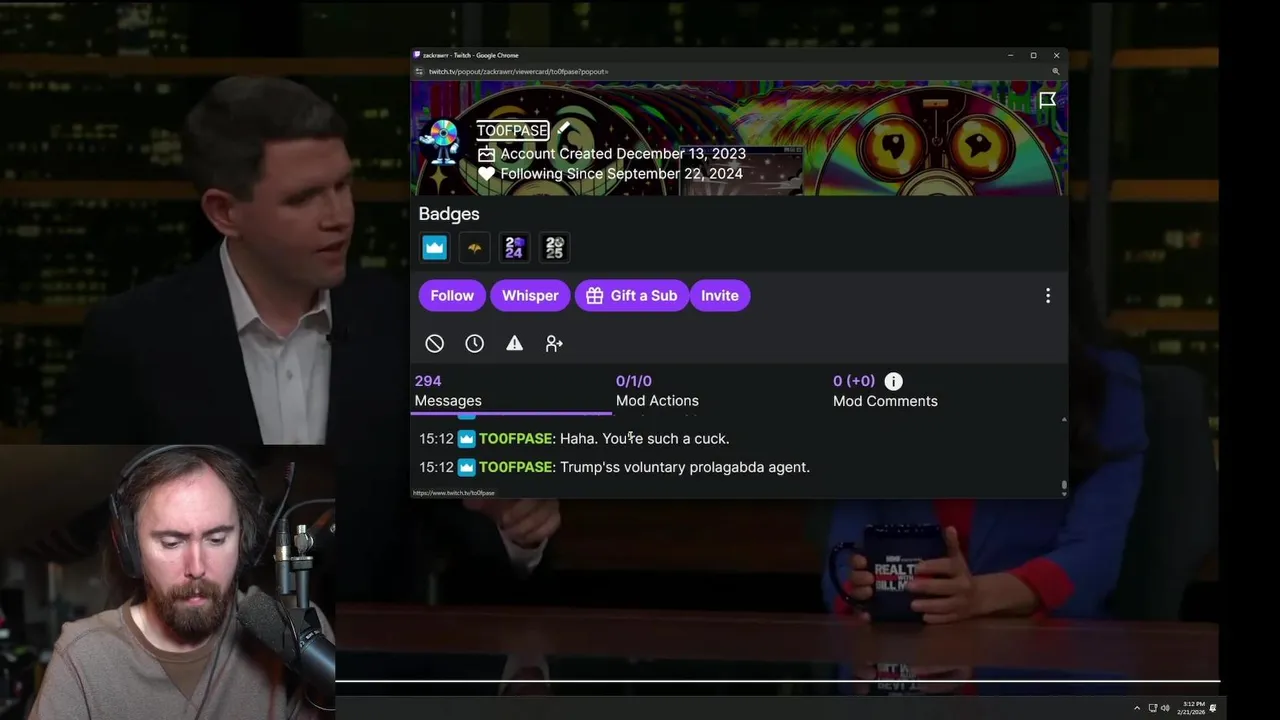Switch to the Mod Comments tab

[885, 391]
